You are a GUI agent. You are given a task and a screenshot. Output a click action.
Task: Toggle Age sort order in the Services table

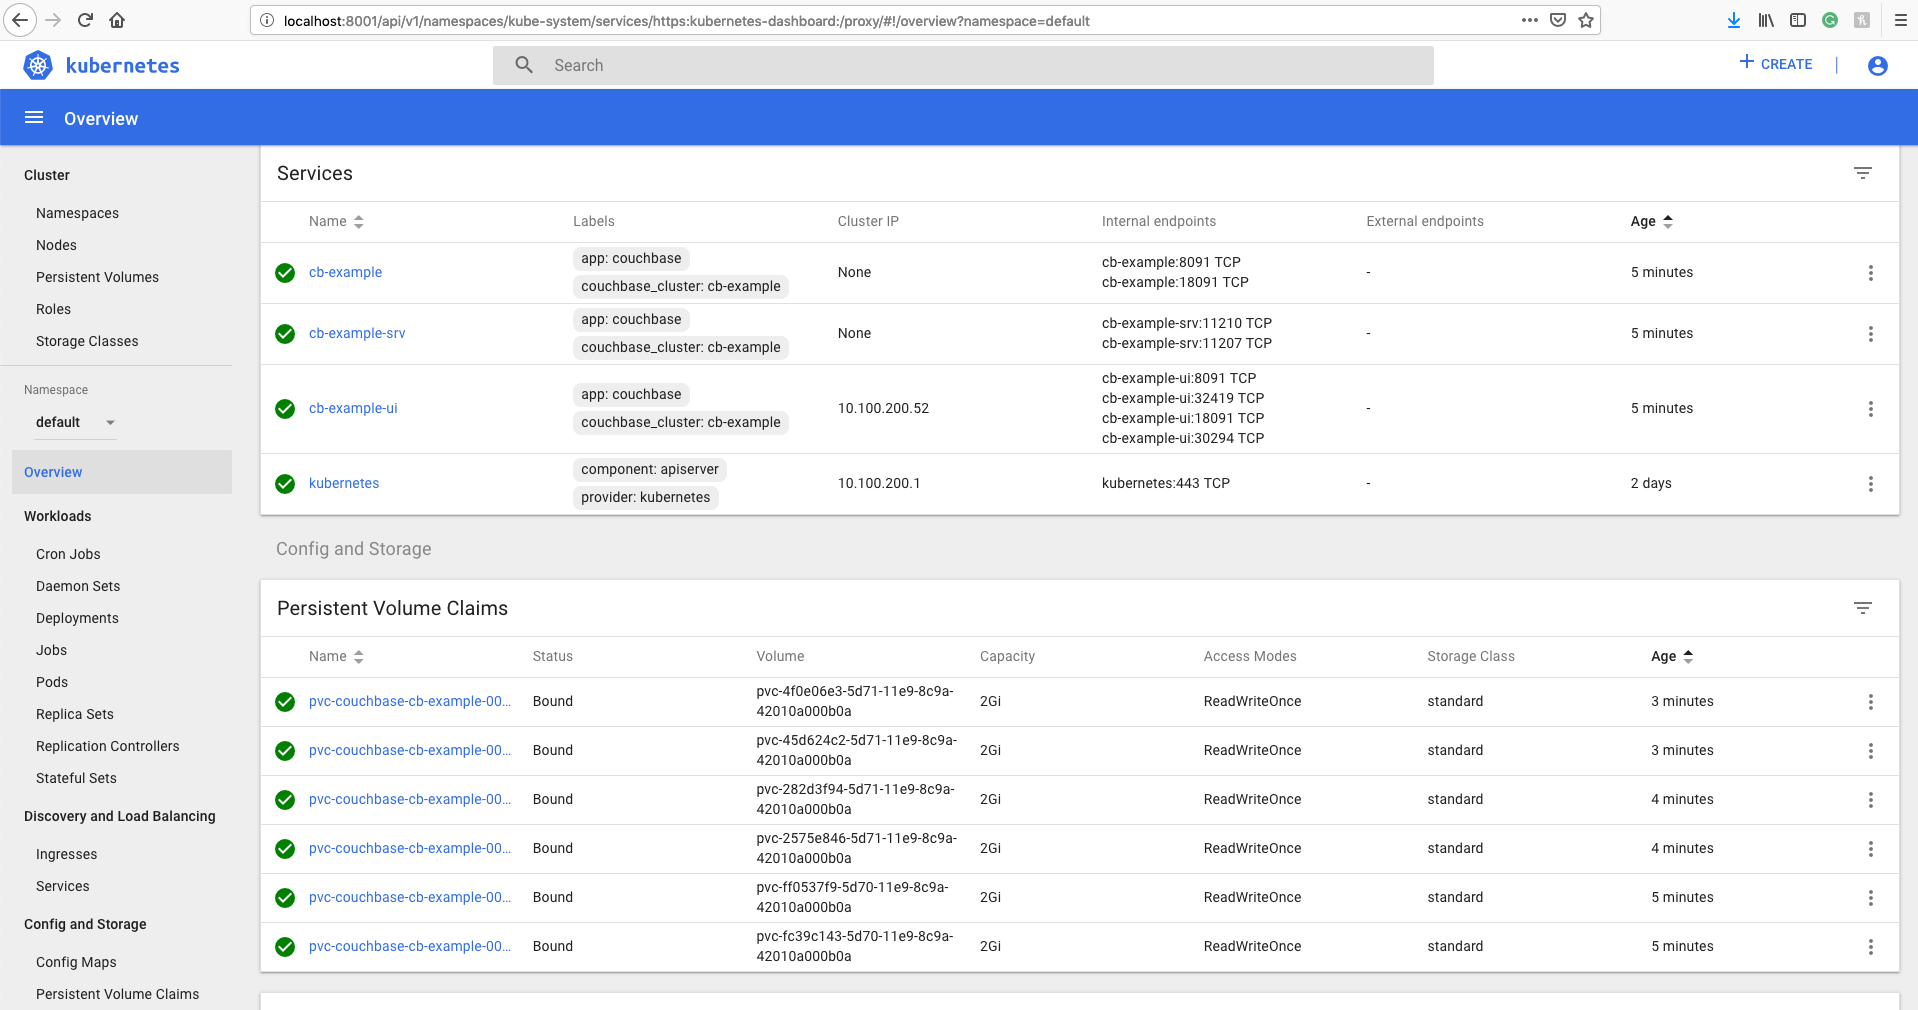(x=1651, y=221)
